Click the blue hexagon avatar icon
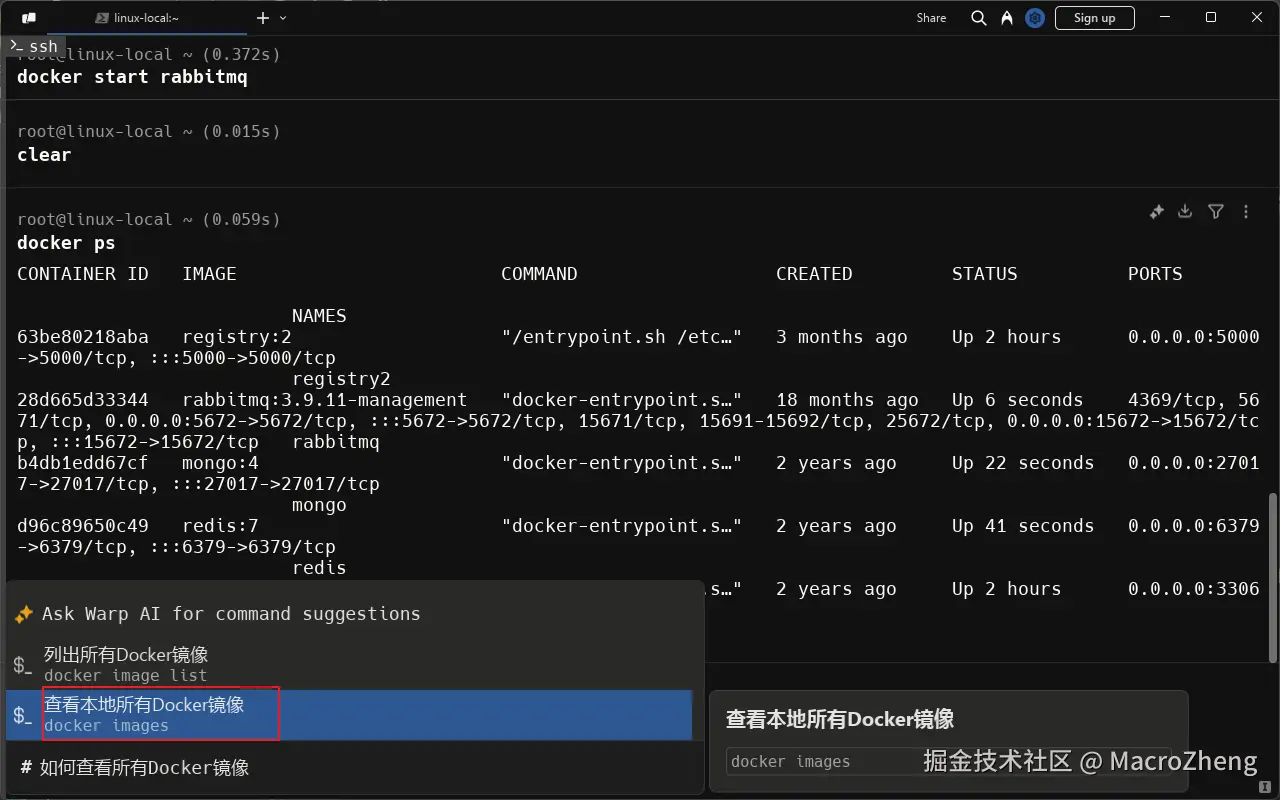The width and height of the screenshot is (1280, 800). (1035, 18)
